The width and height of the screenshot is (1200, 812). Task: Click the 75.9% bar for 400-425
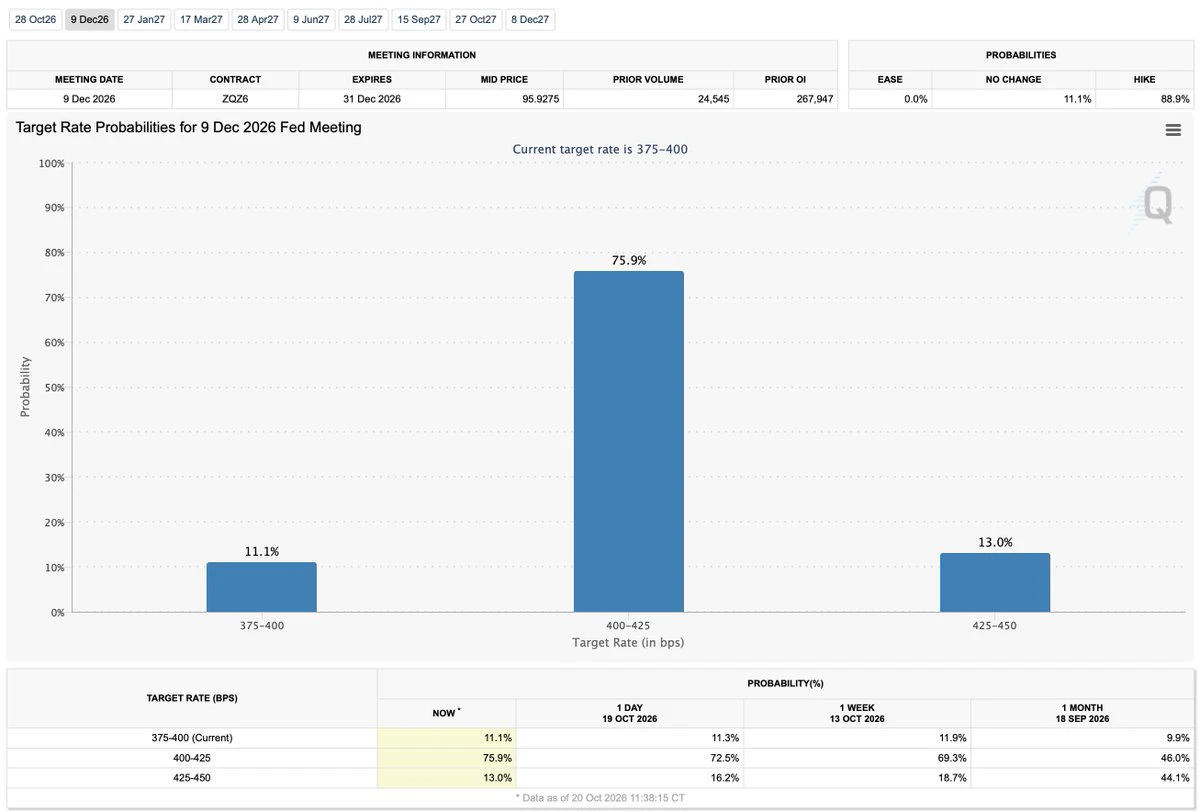point(628,441)
